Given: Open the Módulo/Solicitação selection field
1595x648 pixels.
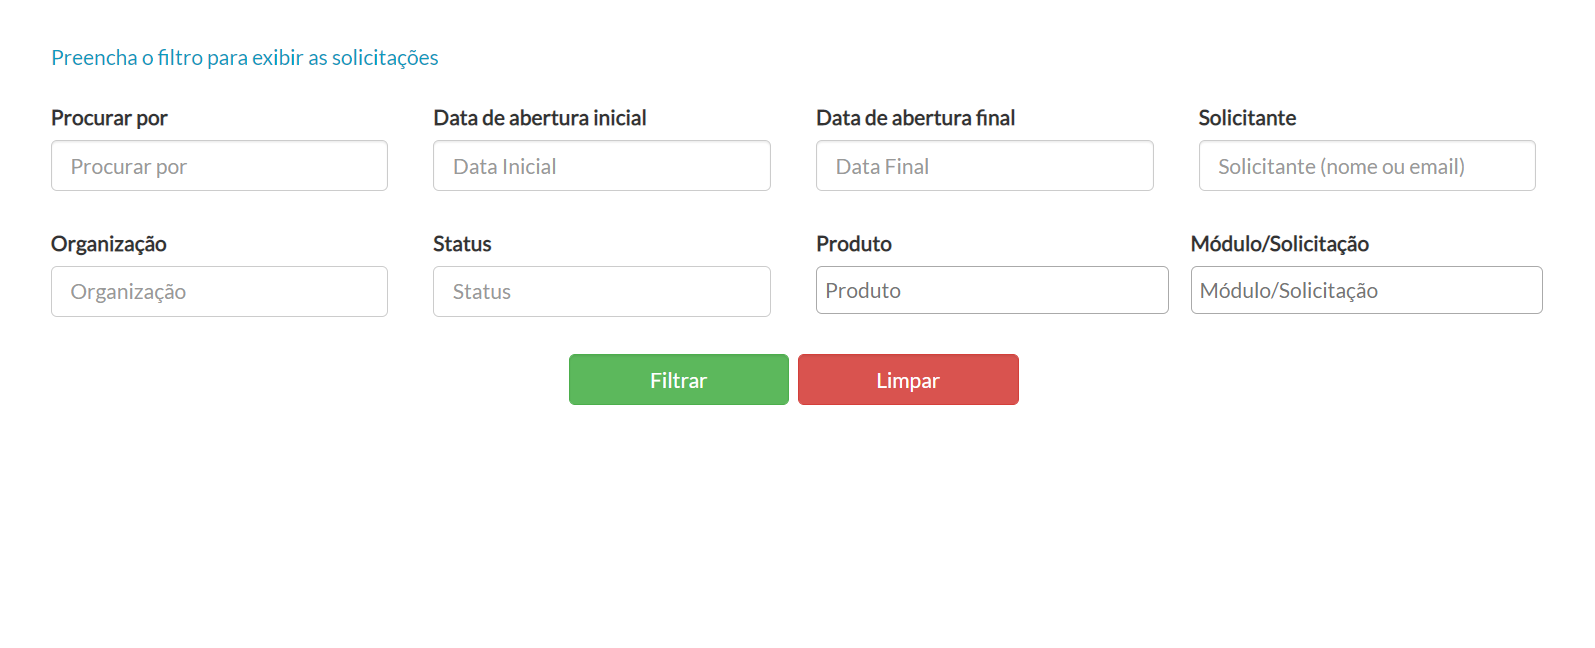Looking at the screenshot, I should [1366, 290].
